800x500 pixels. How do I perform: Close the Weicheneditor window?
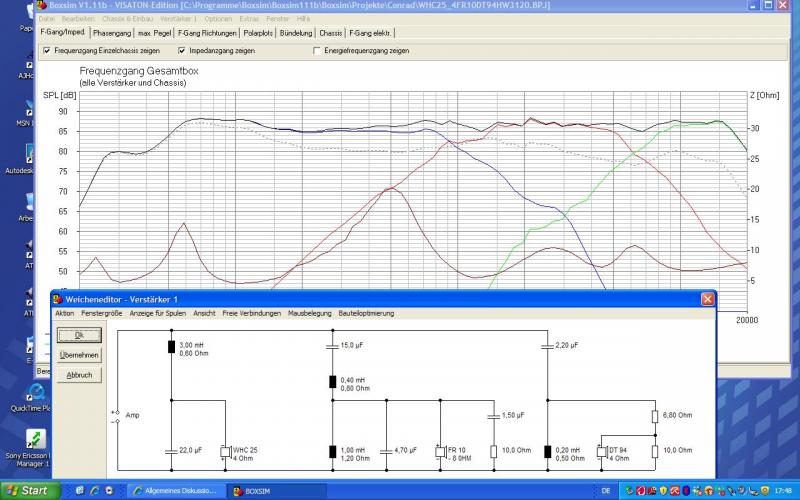707,298
